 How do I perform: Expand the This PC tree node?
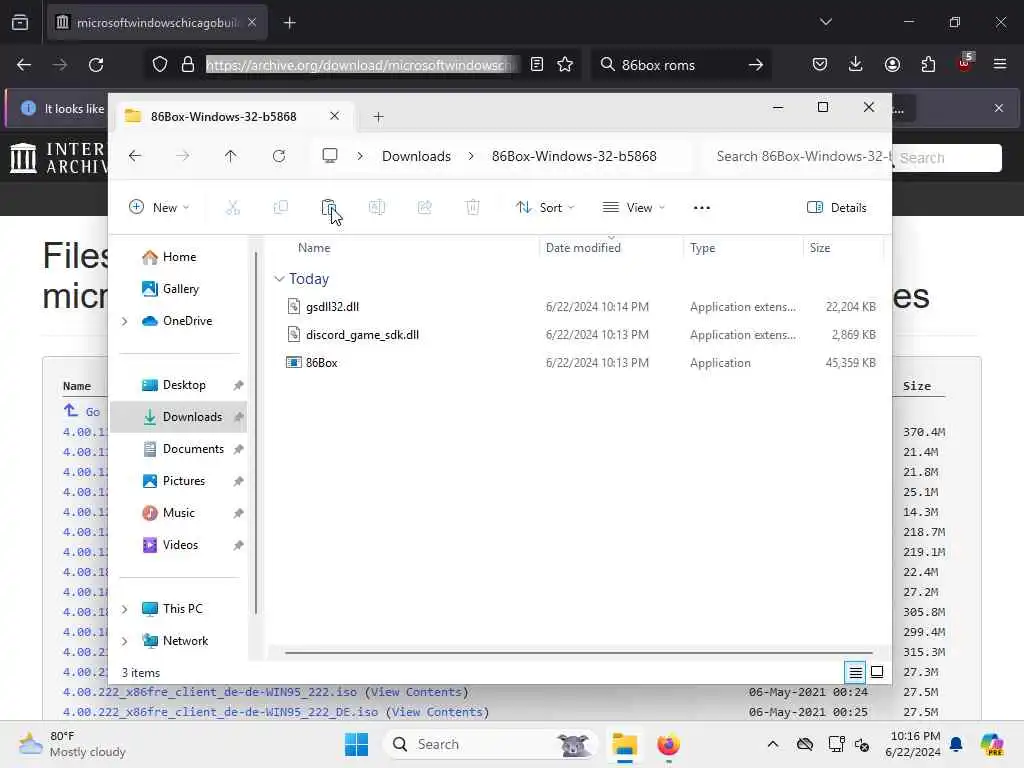pyautogui.click(x=124, y=609)
